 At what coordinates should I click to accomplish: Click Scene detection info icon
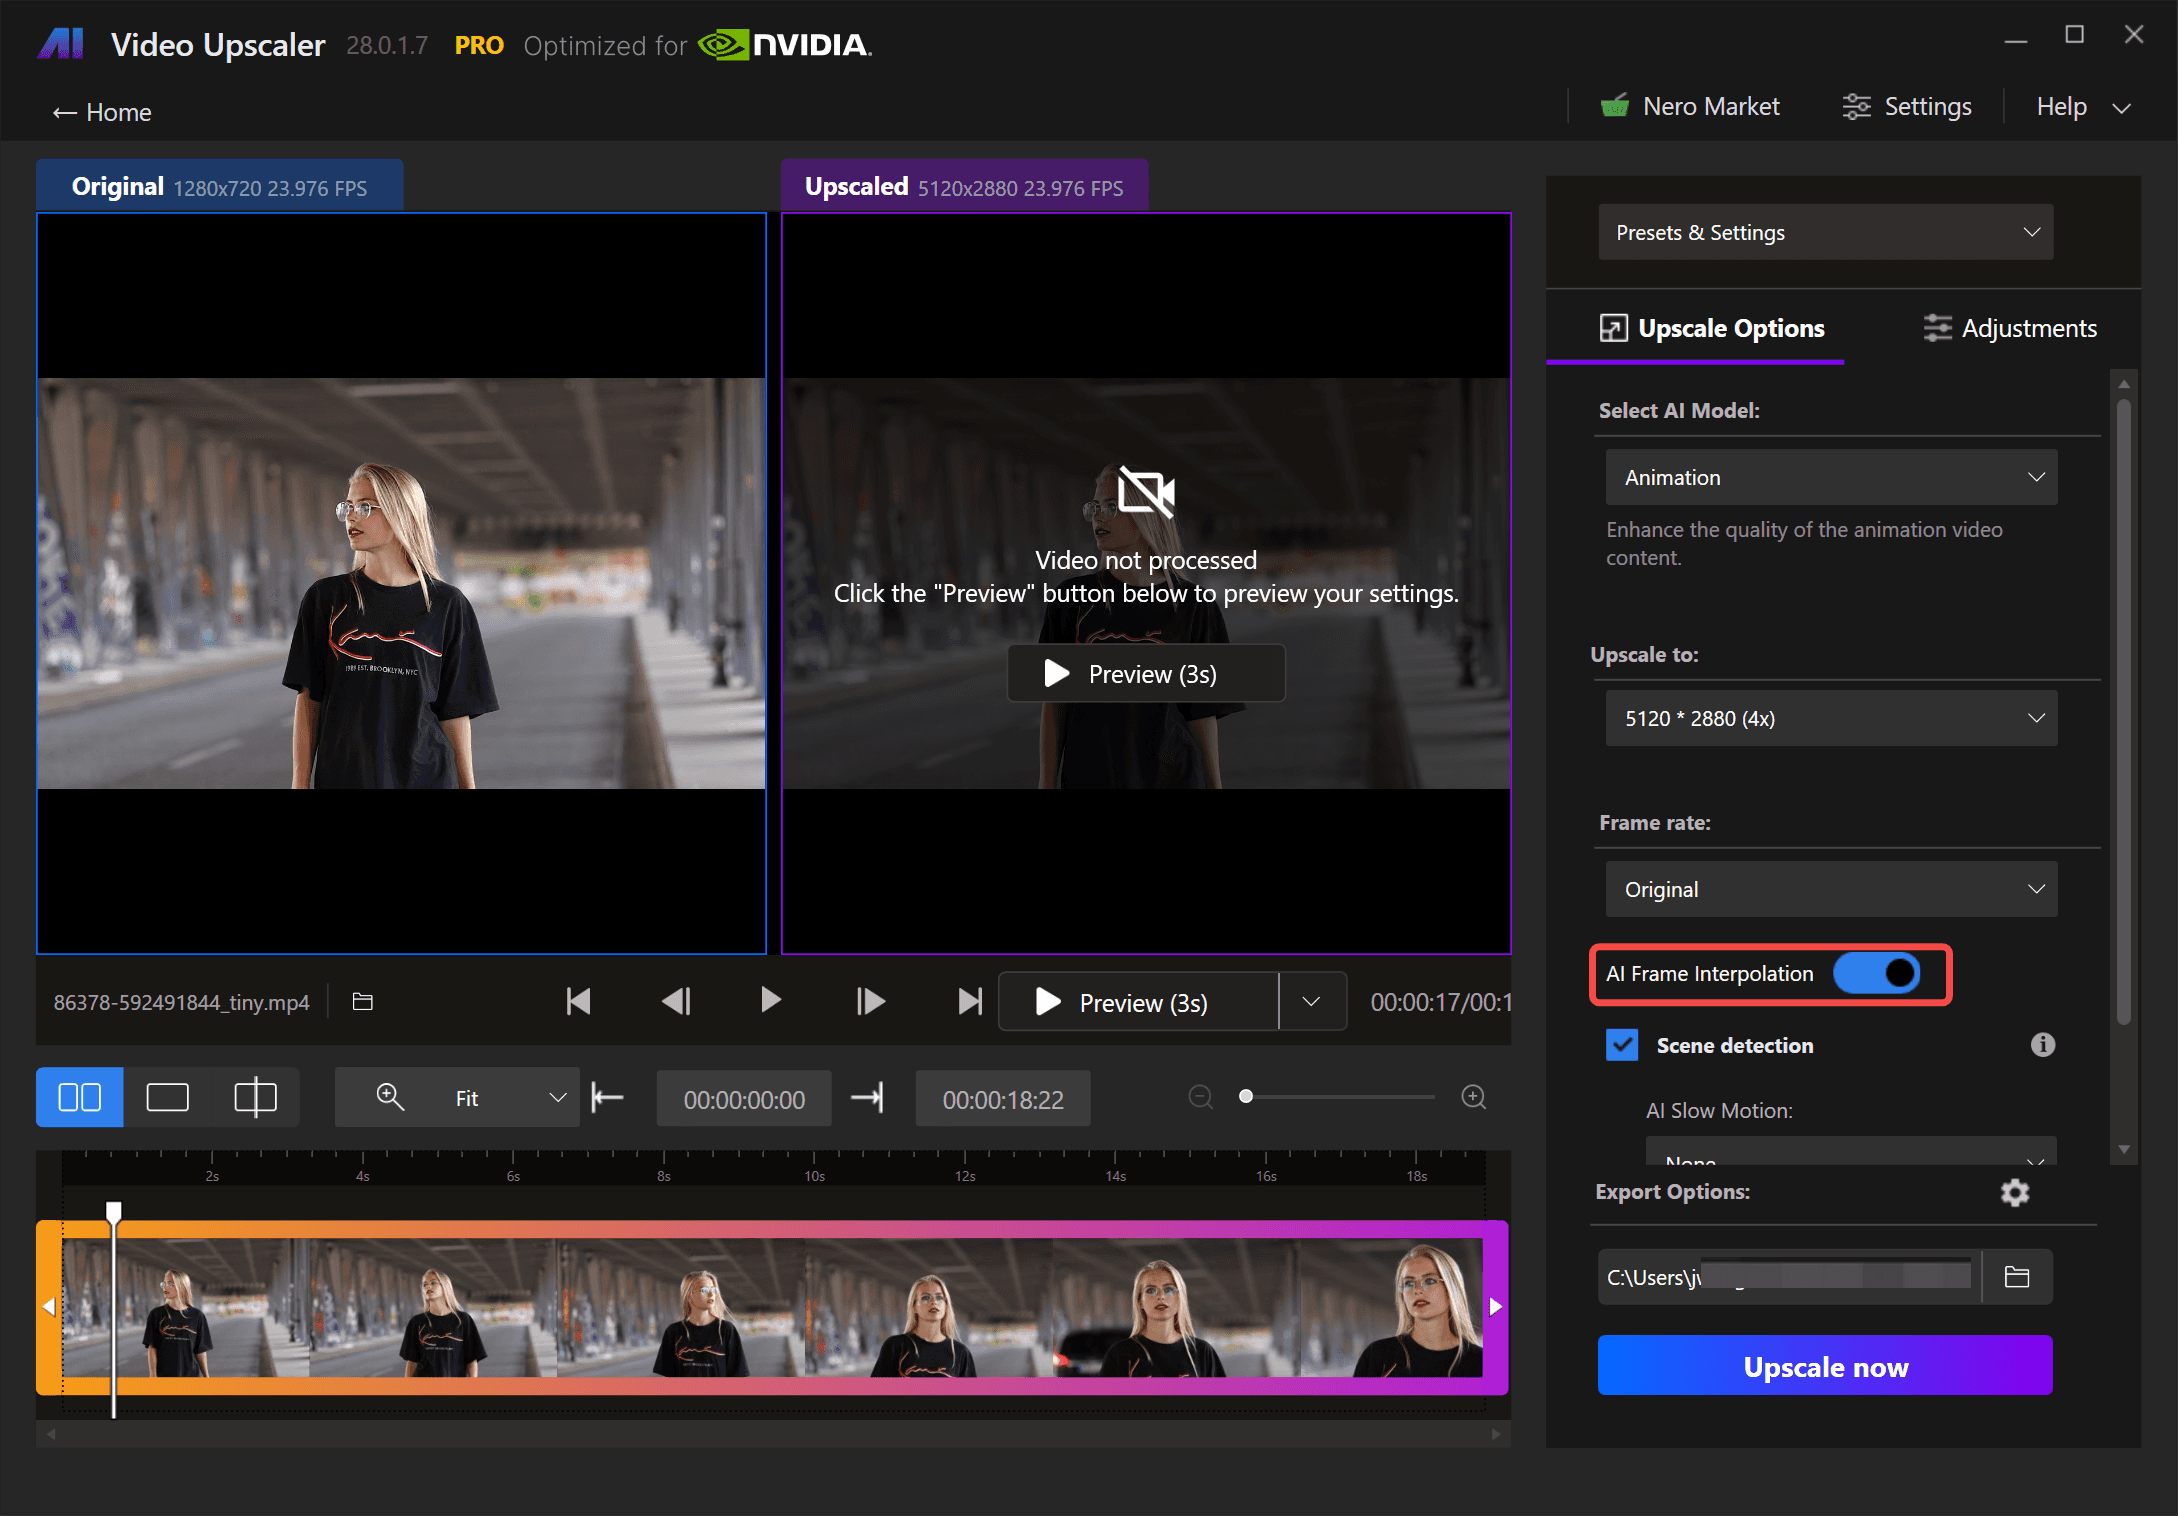2042,1045
